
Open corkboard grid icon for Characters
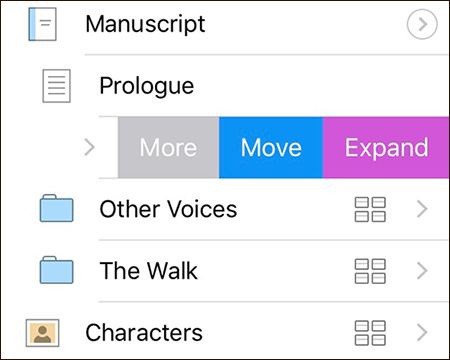(370, 333)
